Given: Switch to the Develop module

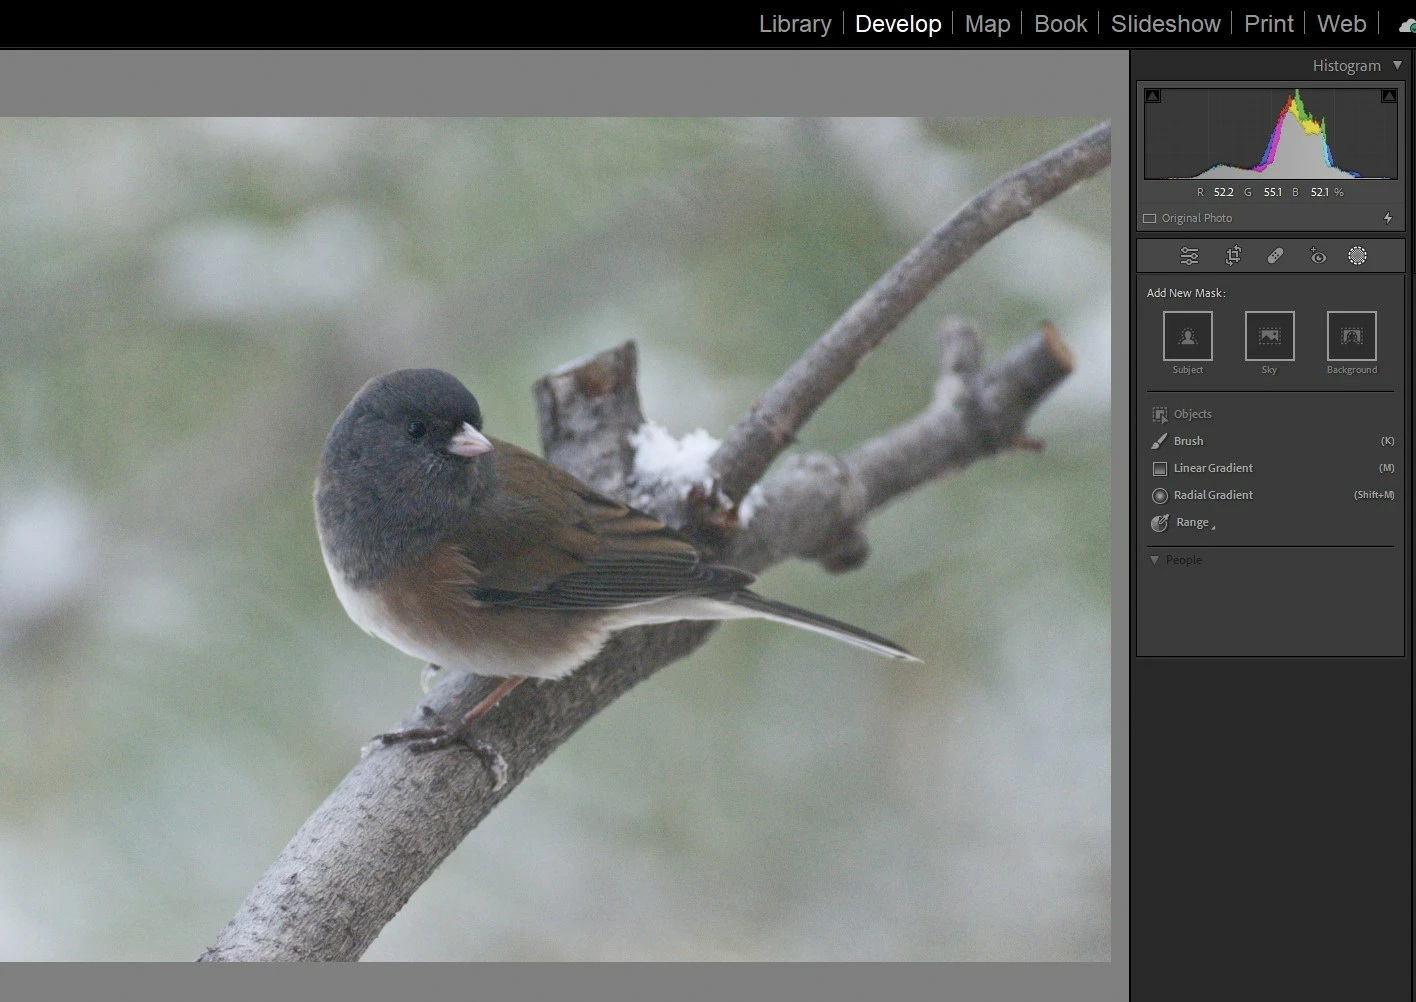Looking at the screenshot, I should coord(898,24).
